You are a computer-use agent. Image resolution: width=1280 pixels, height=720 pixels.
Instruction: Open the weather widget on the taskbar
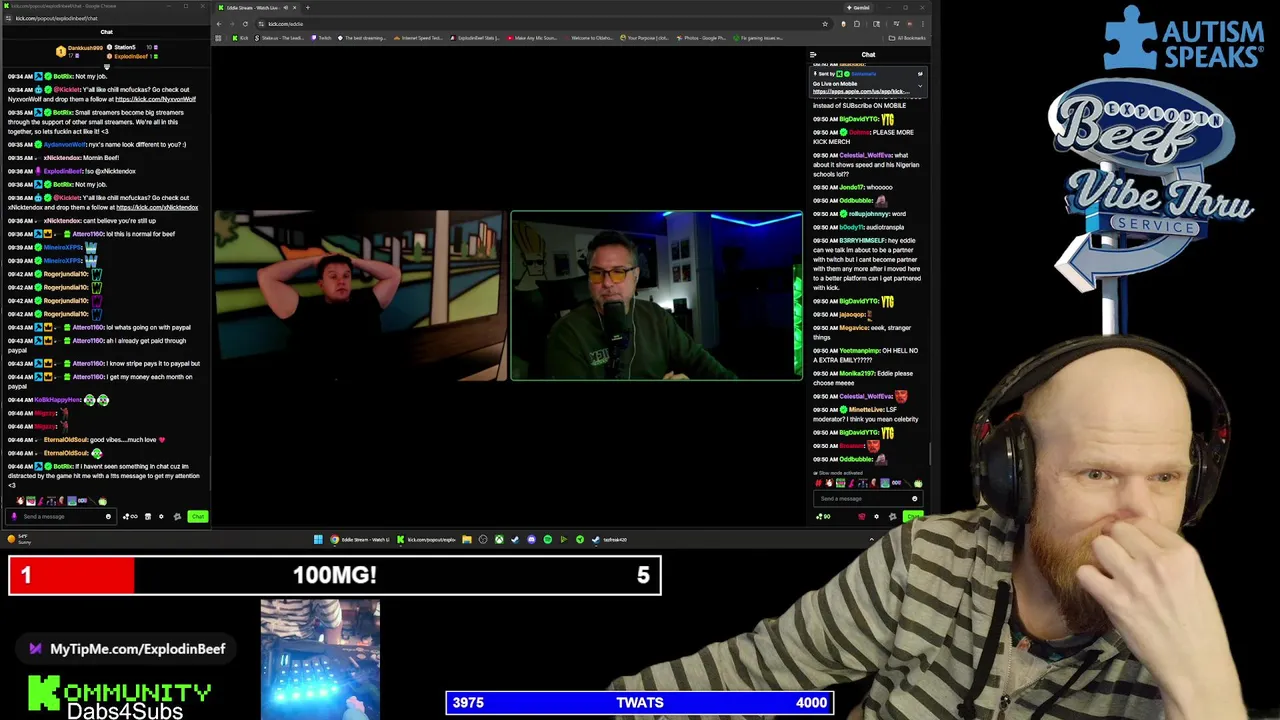(19, 540)
